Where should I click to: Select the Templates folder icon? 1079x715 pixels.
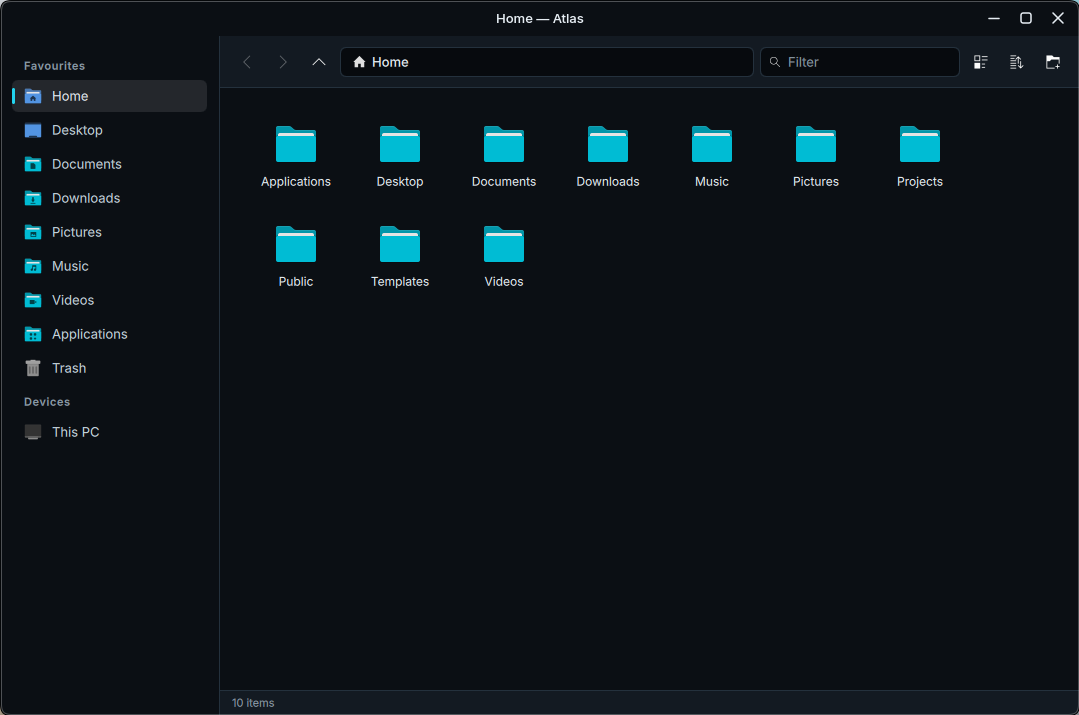tap(400, 244)
